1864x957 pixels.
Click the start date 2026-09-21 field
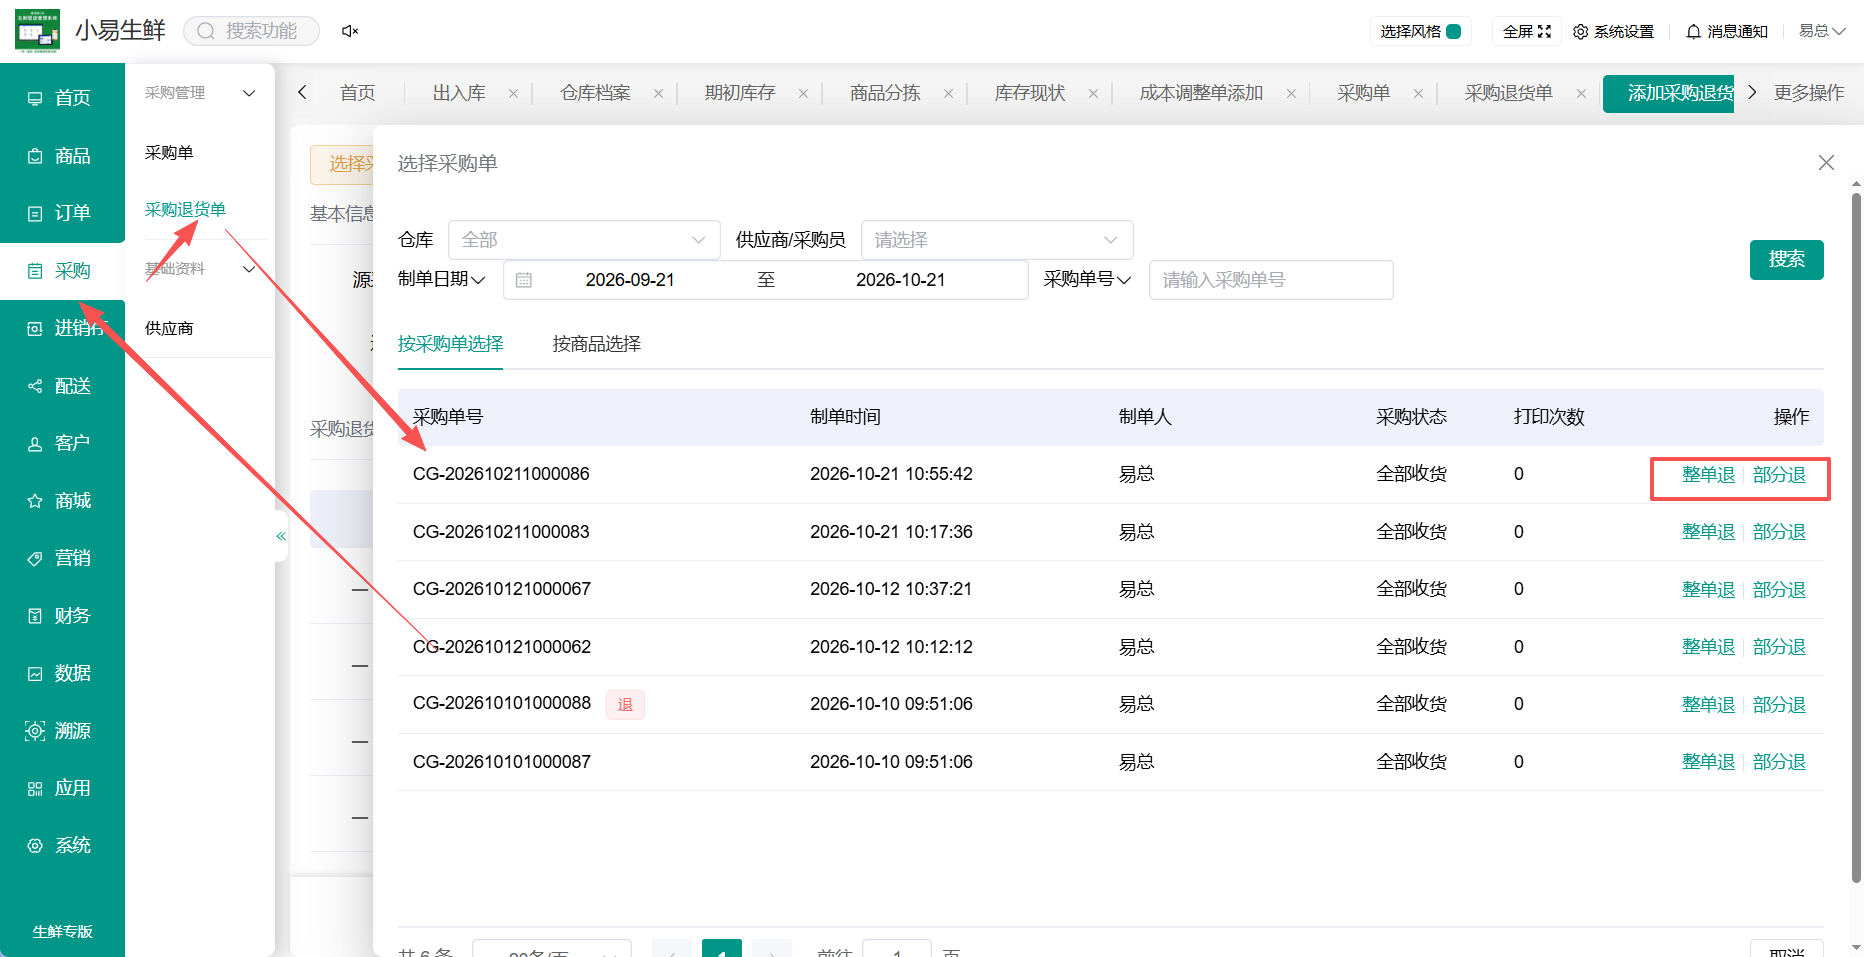tap(630, 280)
